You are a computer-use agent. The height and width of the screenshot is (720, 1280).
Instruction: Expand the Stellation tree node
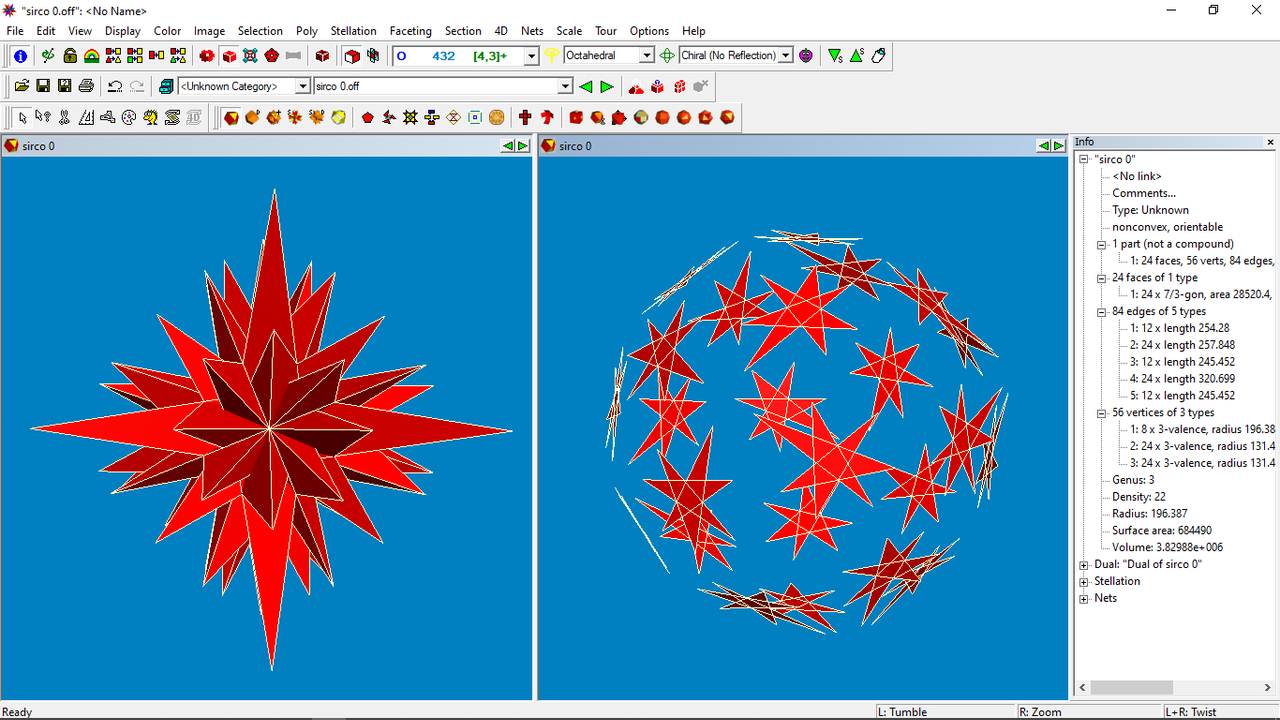click(x=1084, y=581)
